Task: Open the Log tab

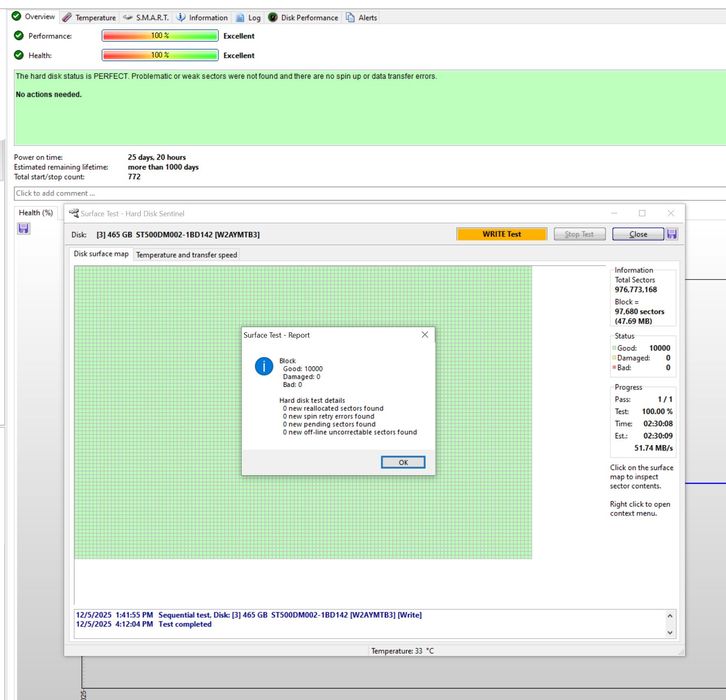Action: pyautogui.click(x=248, y=18)
